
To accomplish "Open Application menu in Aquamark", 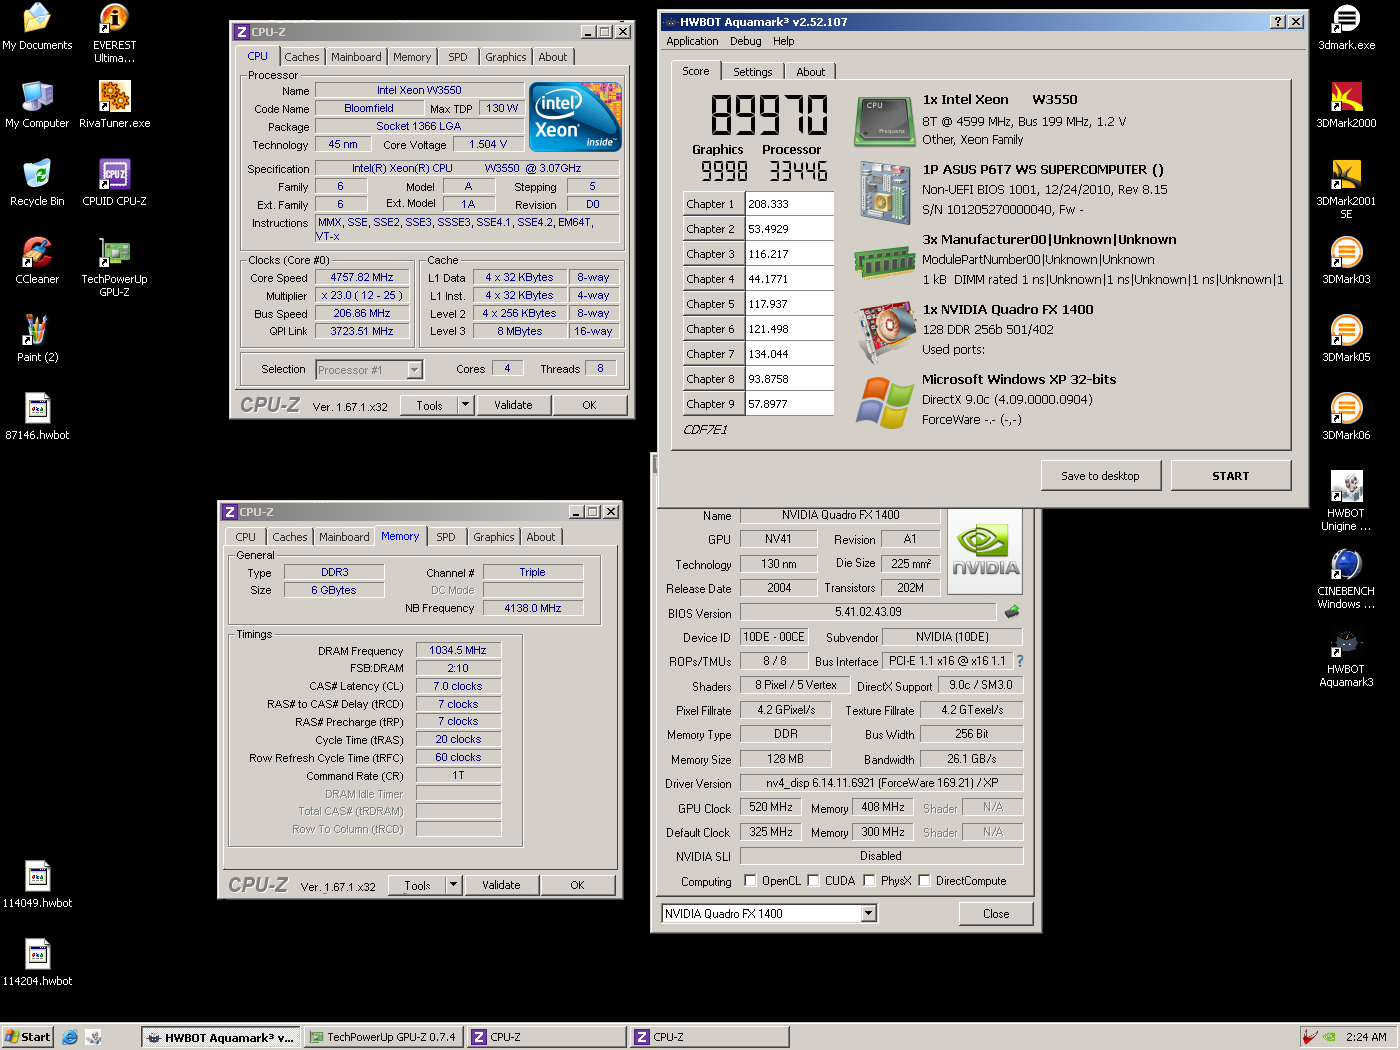I will tap(692, 41).
